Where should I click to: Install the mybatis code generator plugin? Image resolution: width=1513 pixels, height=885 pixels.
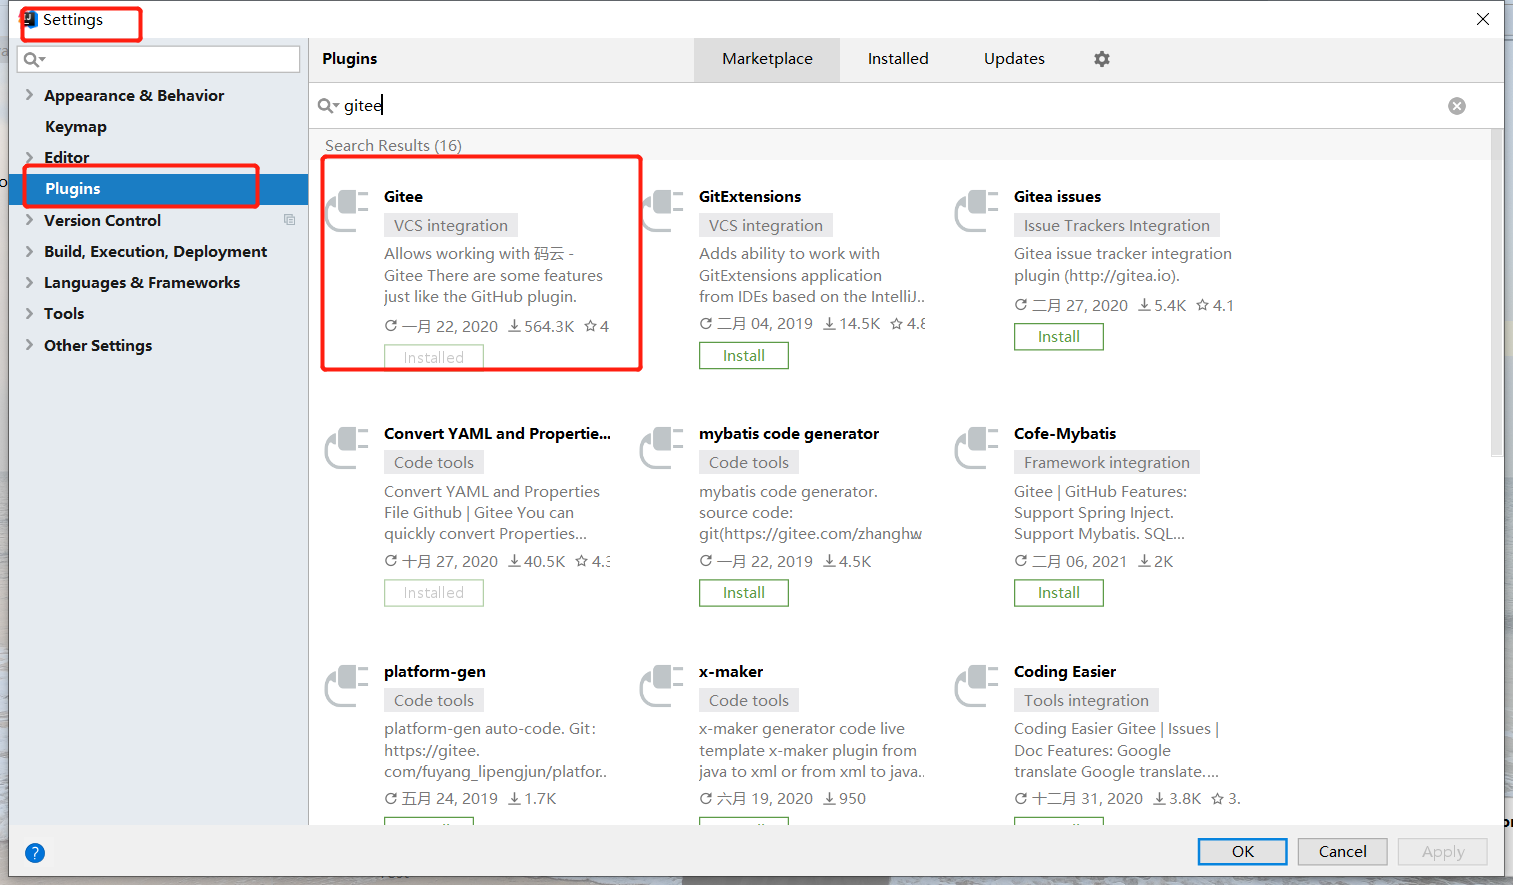744,593
